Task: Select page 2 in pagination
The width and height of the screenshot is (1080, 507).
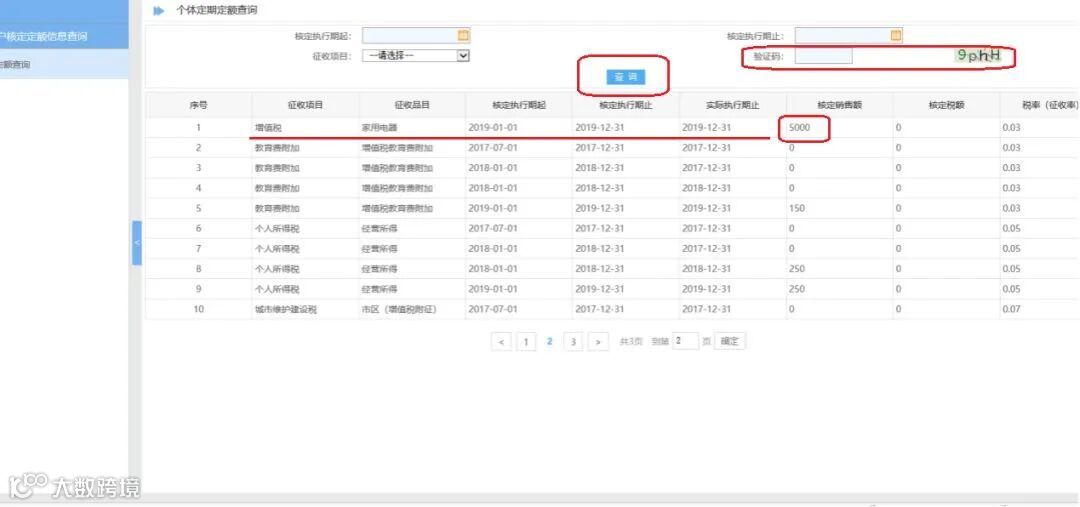Action: 550,342
